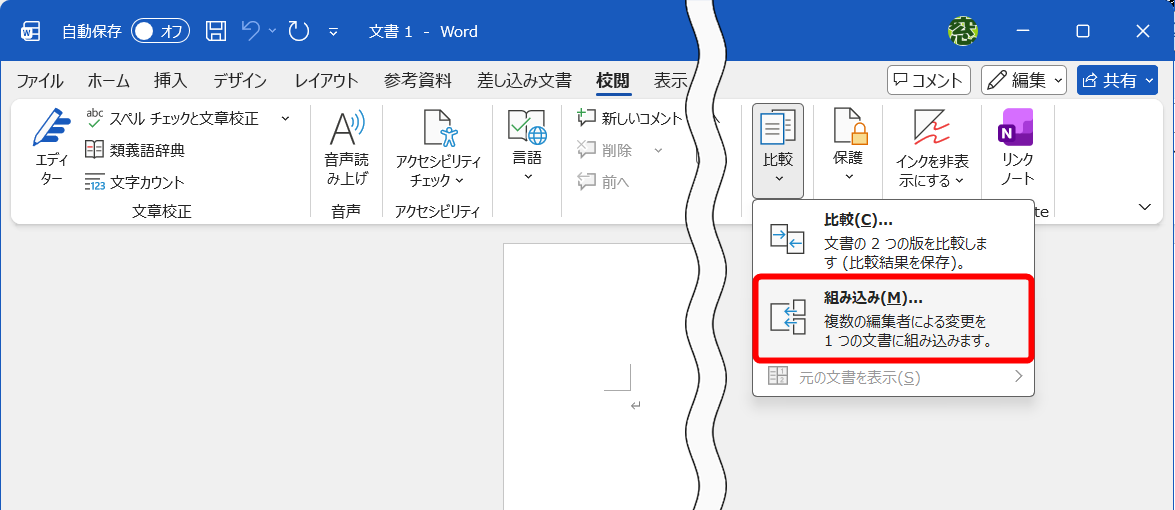Viewport: 1175px width, 510px height.
Task: Switch to the レイアウト tab
Action: (326, 81)
